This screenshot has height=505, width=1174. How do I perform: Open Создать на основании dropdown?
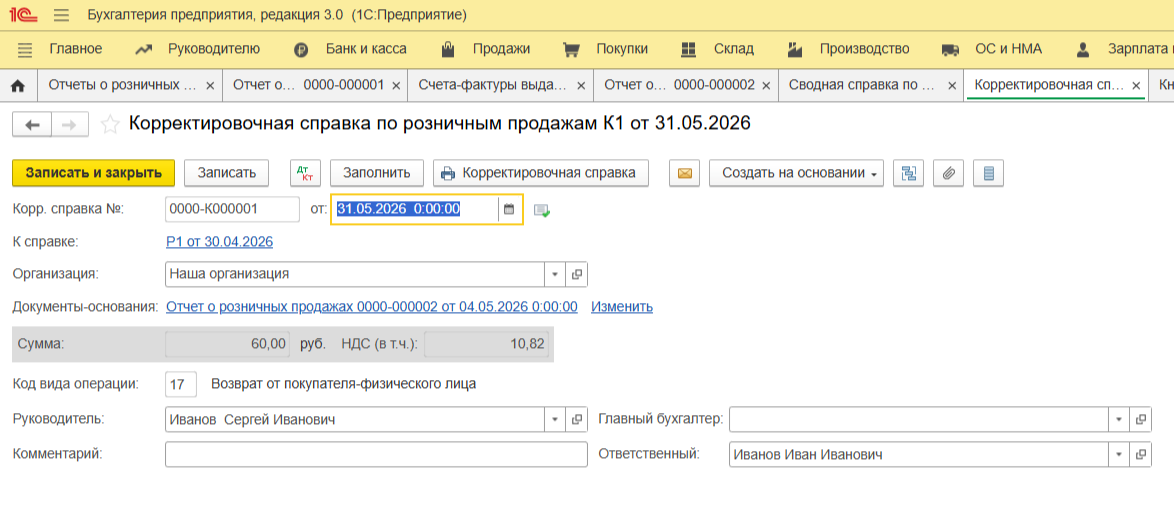click(x=796, y=173)
